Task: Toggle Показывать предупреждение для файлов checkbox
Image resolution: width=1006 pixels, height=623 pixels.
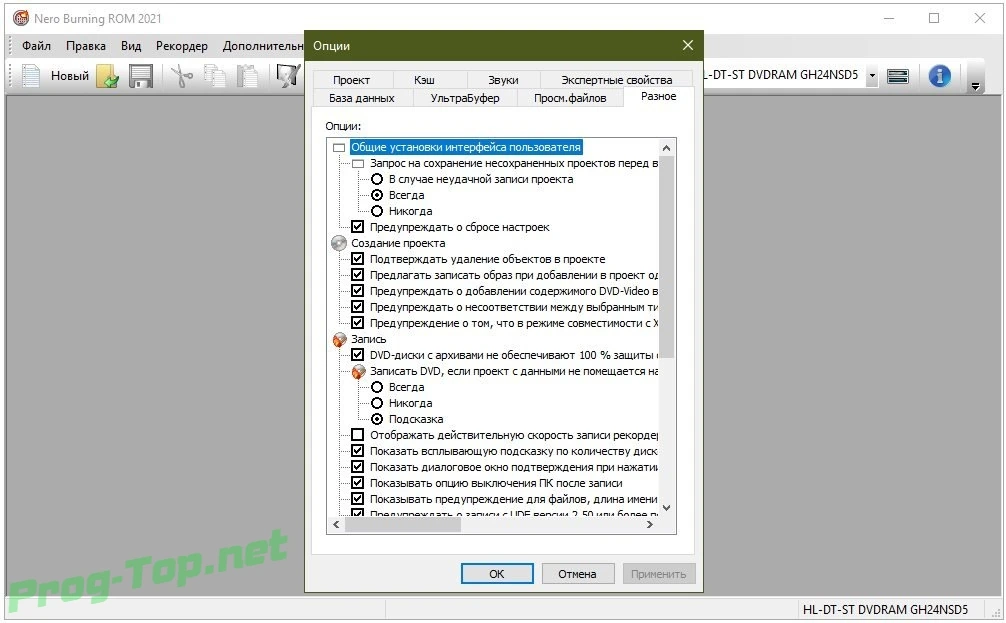Action: (358, 499)
